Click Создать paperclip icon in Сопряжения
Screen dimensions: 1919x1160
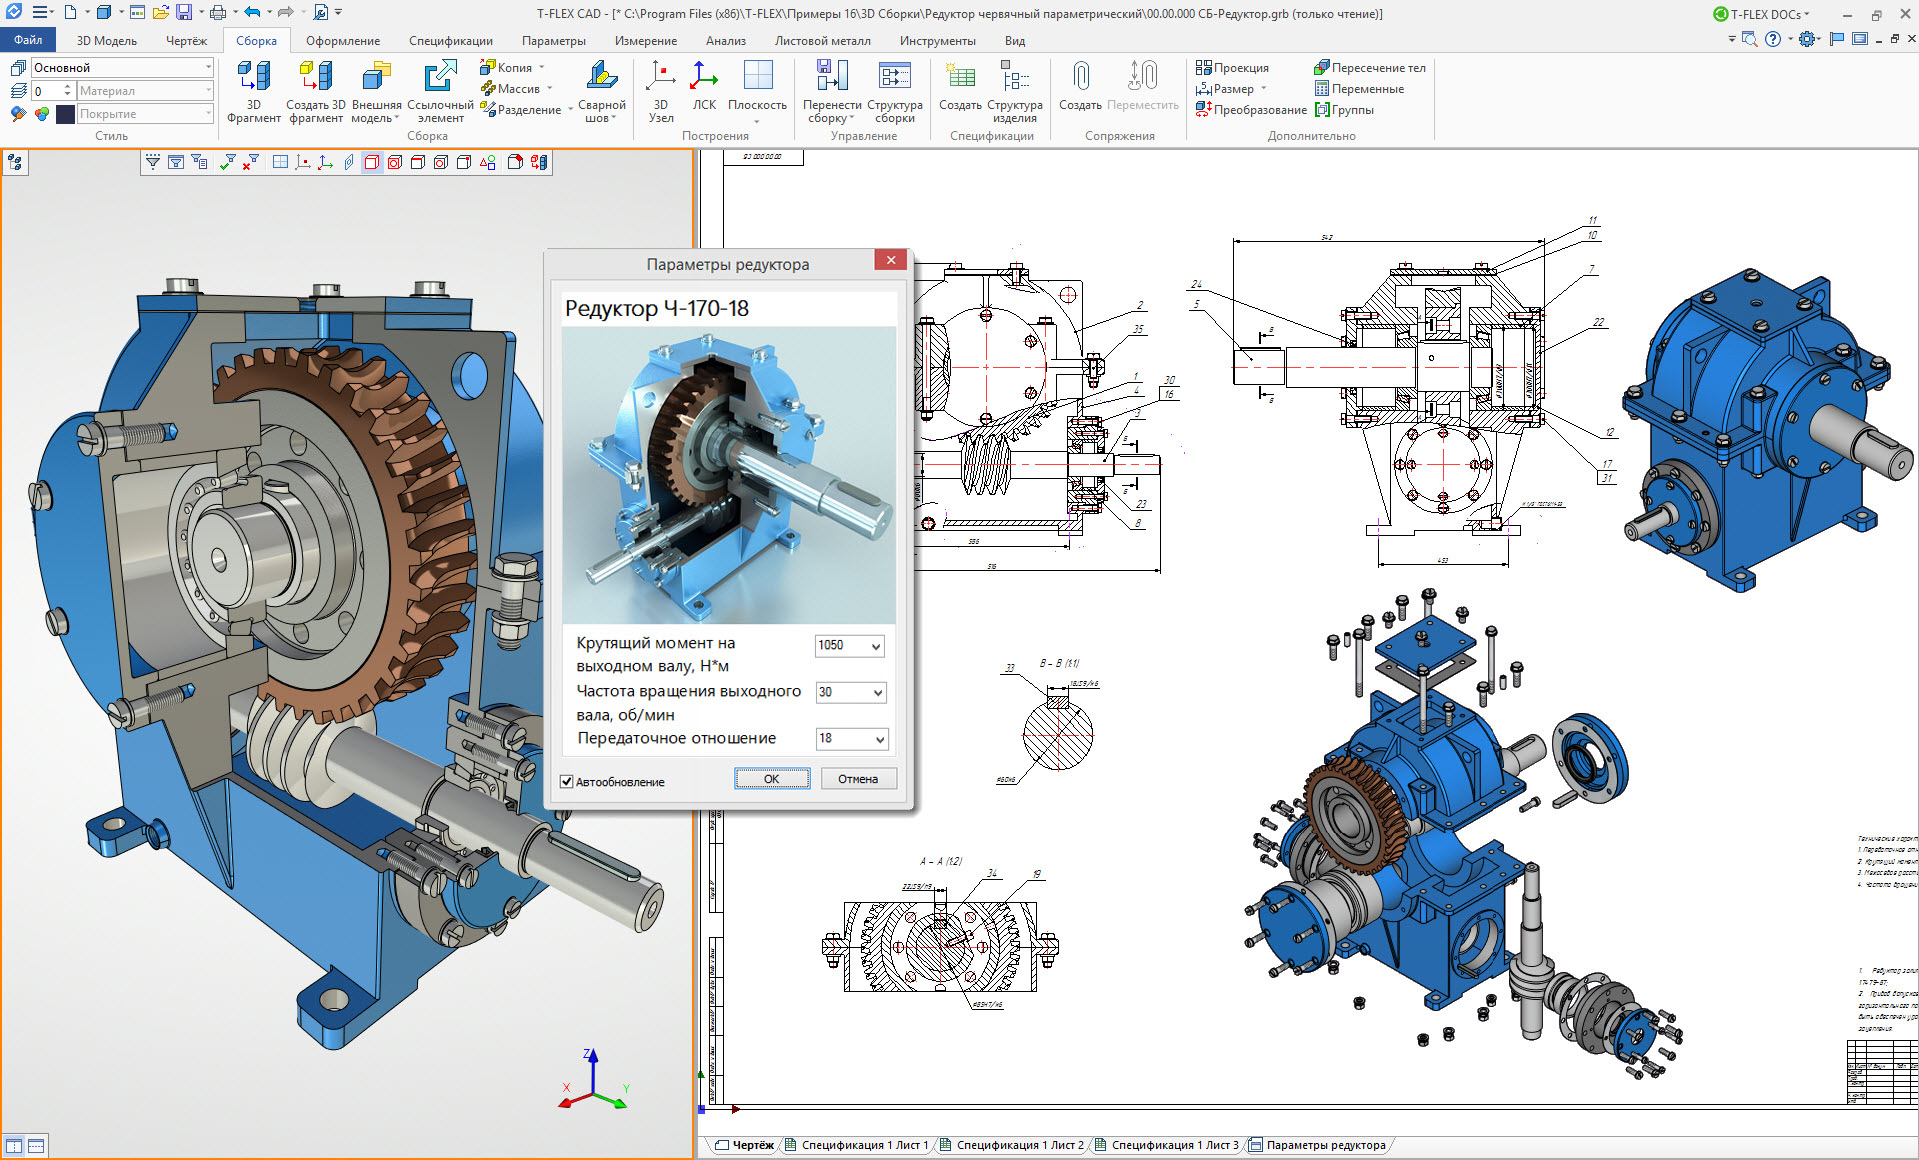point(1080,78)
